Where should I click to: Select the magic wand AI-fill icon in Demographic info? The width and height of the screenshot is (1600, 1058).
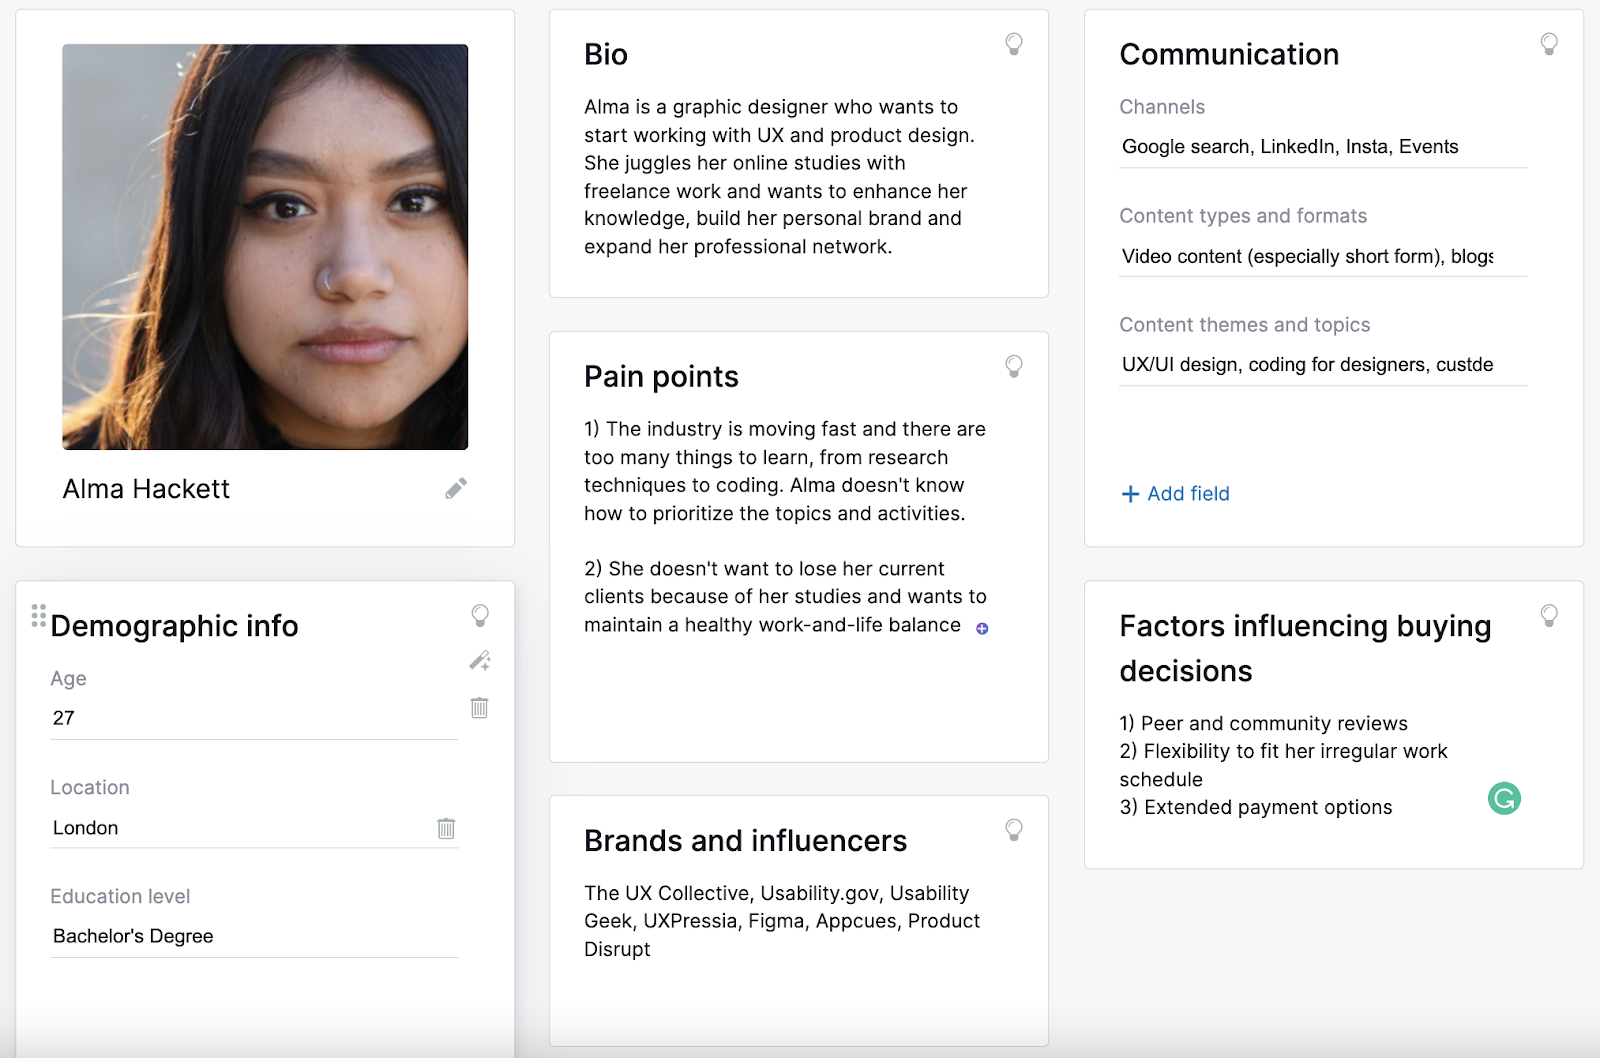pos(479,660)
